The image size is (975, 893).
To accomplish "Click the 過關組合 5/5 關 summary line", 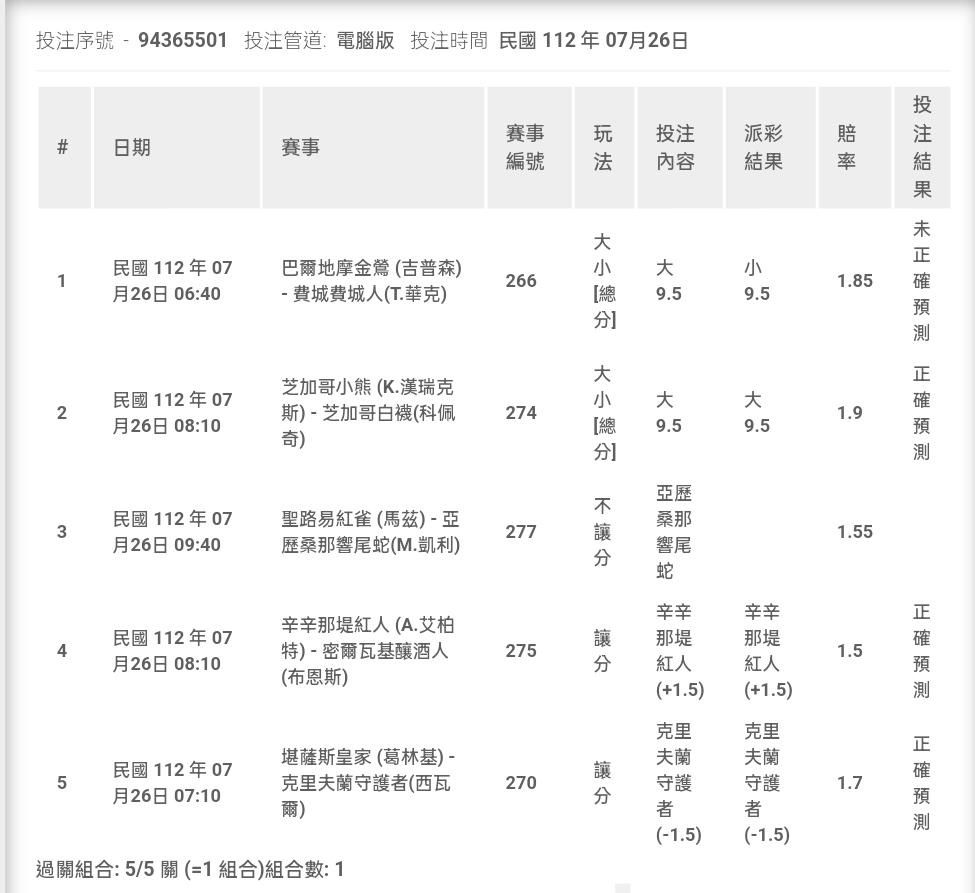I will [190, 869].
